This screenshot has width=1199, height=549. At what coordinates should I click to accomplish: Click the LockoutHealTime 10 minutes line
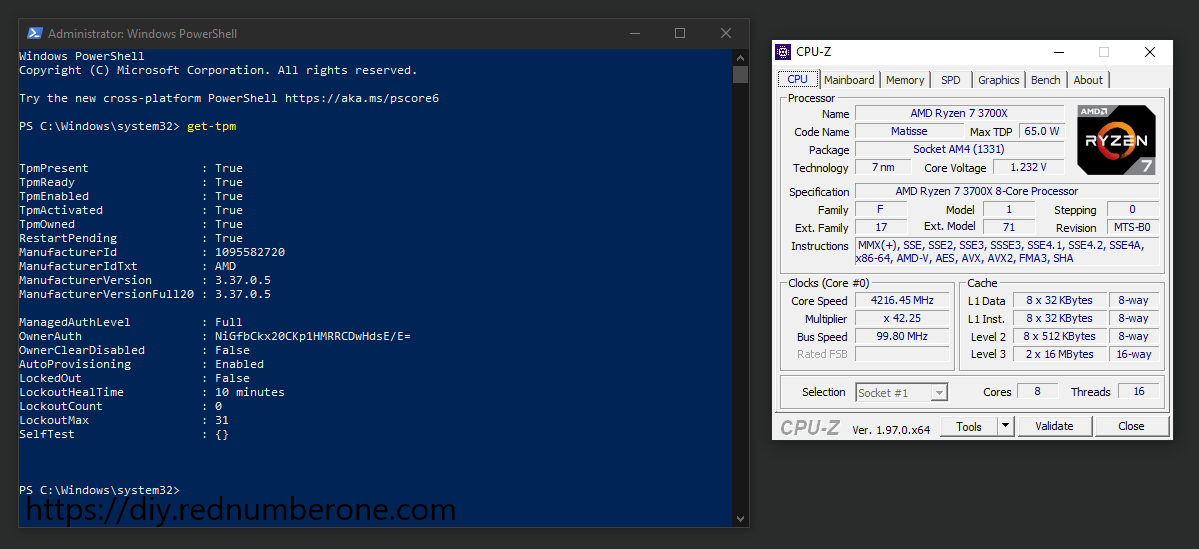click(152, 392)
